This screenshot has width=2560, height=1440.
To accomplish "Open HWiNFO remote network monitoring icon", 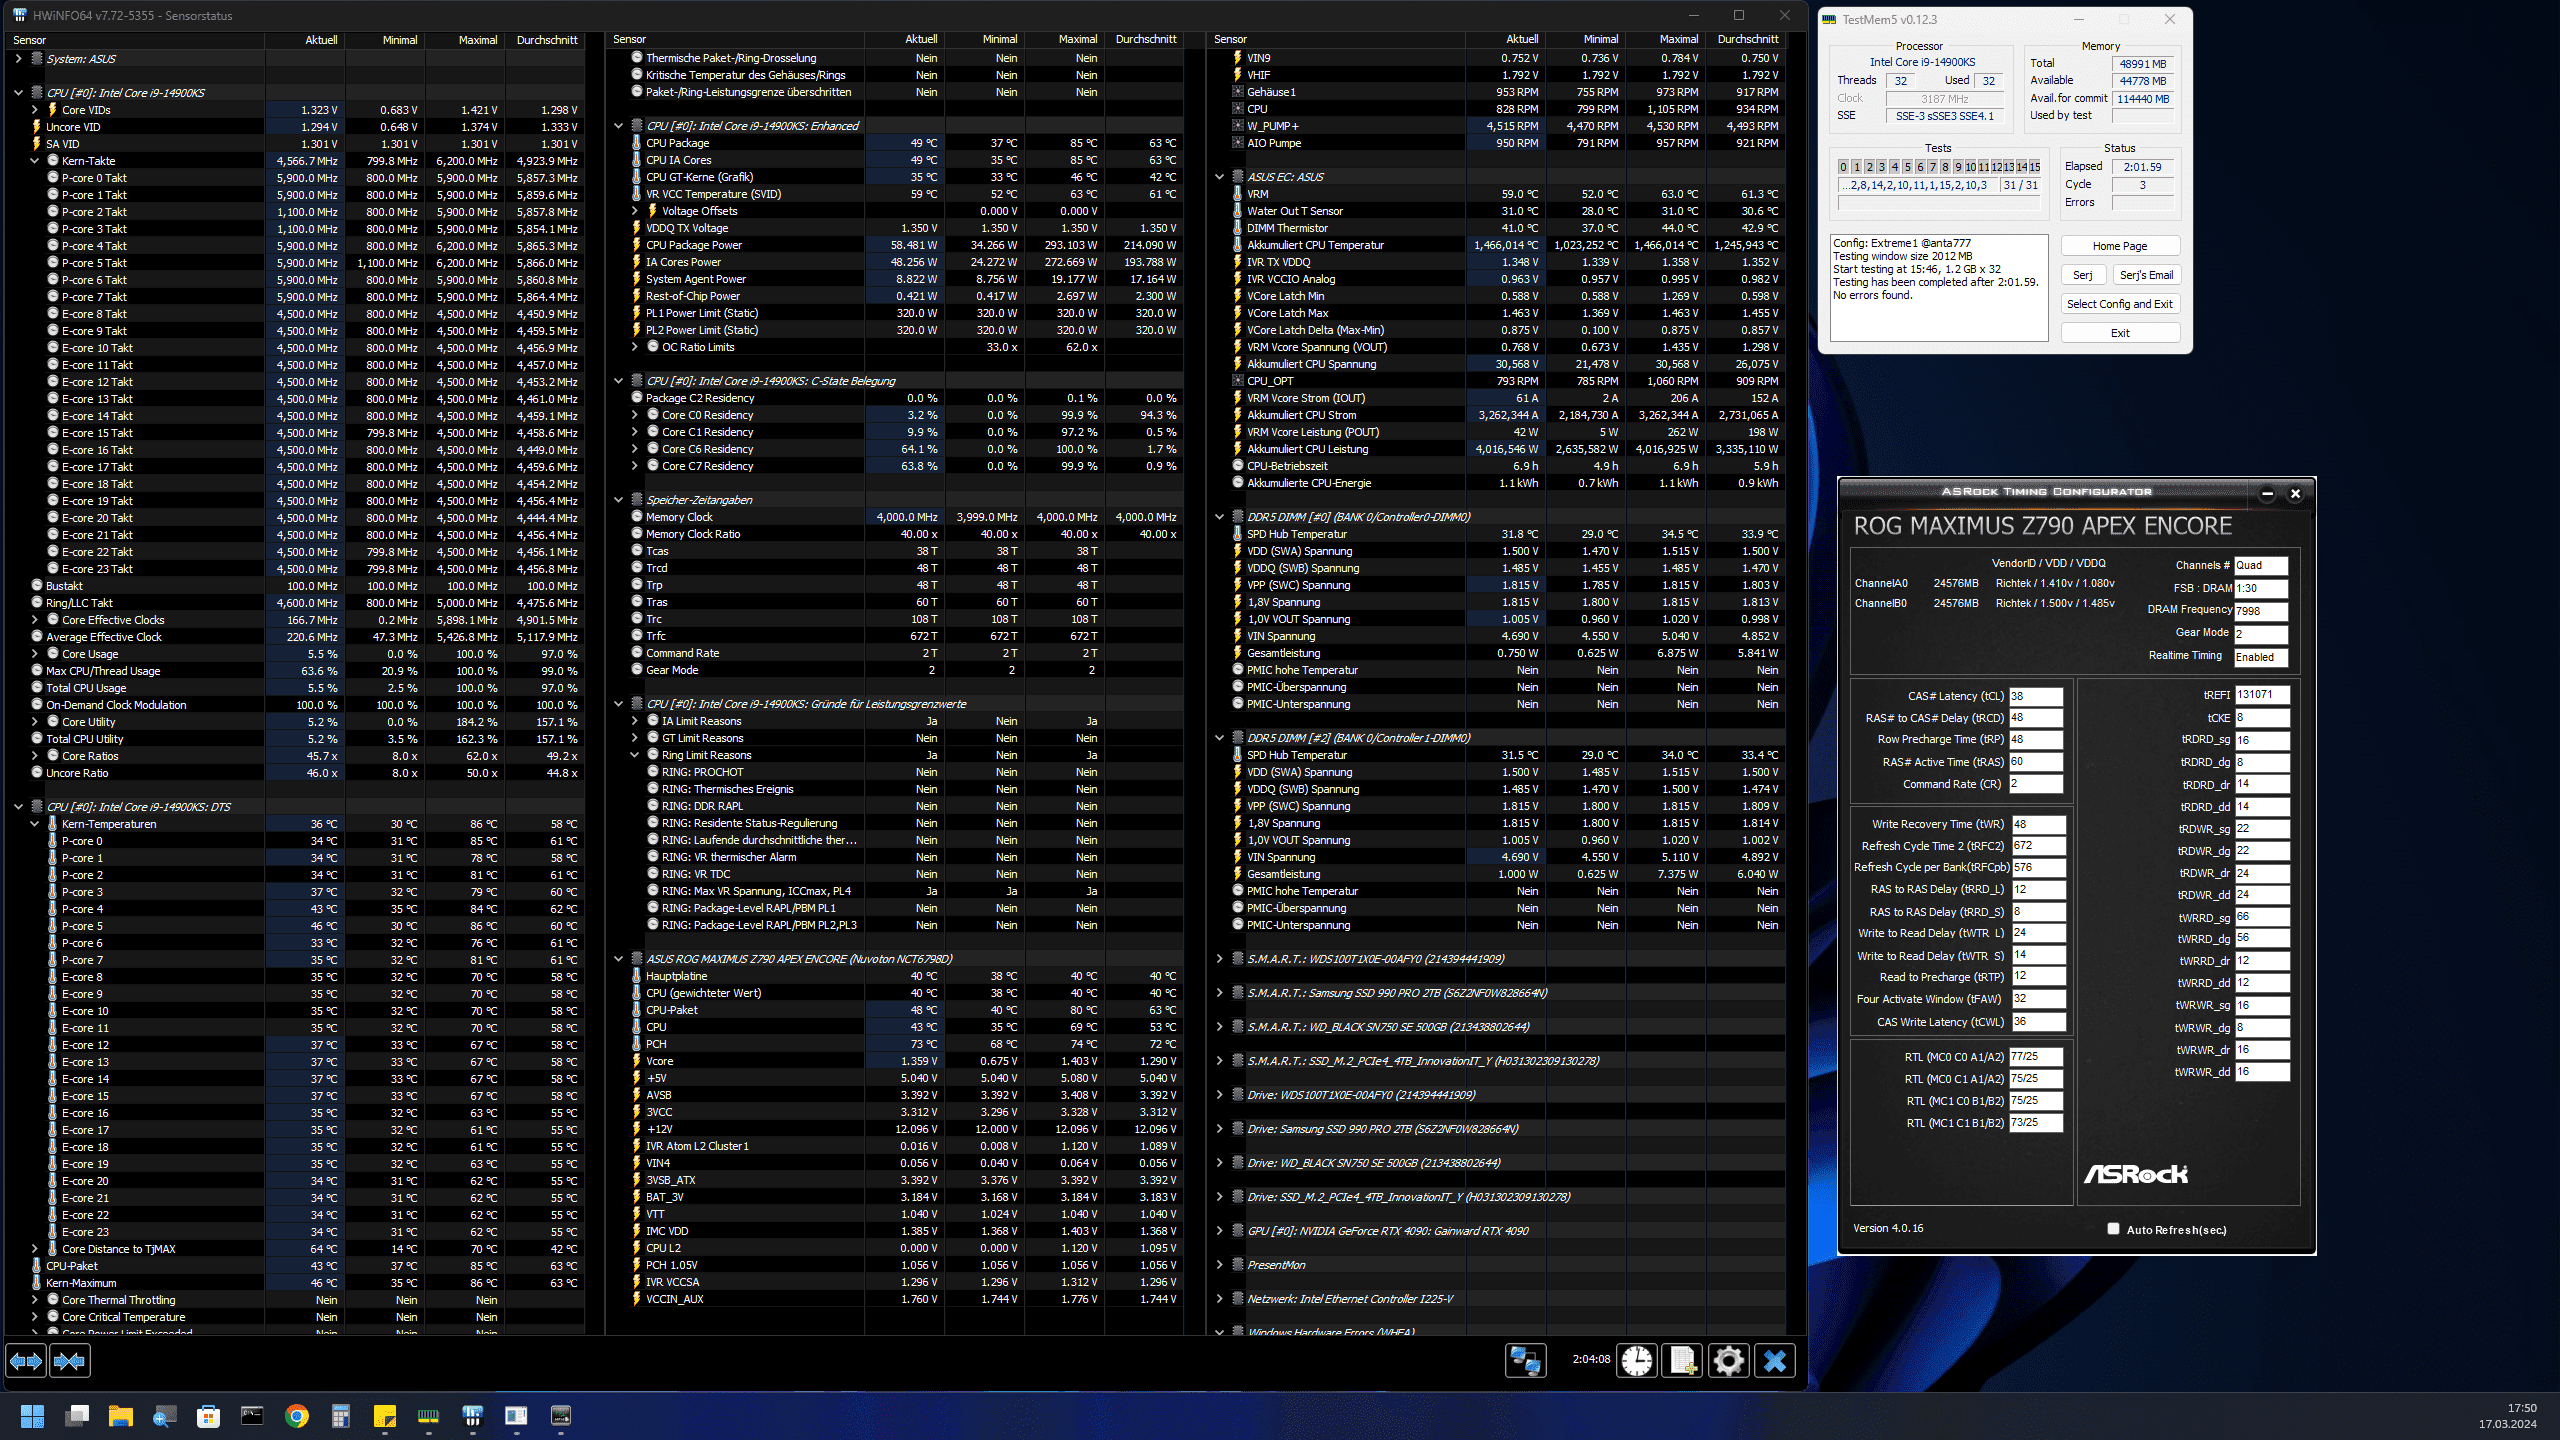I will click(x=1525, y=1360).
